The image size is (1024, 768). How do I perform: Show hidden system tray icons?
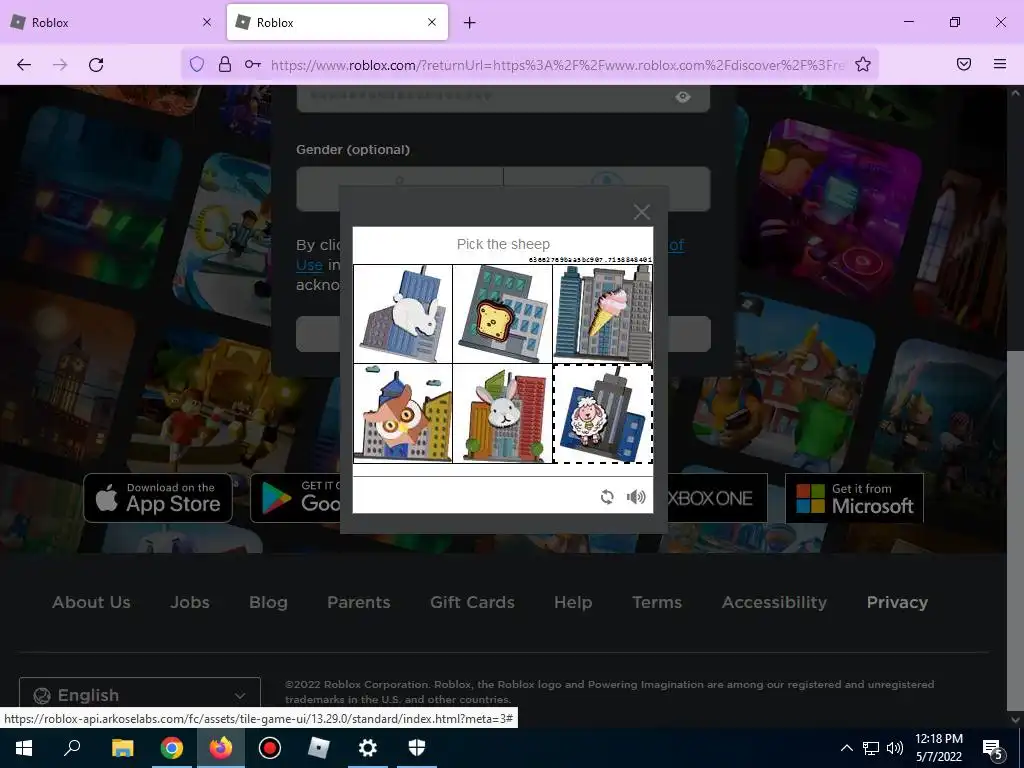pyautogui.click(x=846, y=748)
